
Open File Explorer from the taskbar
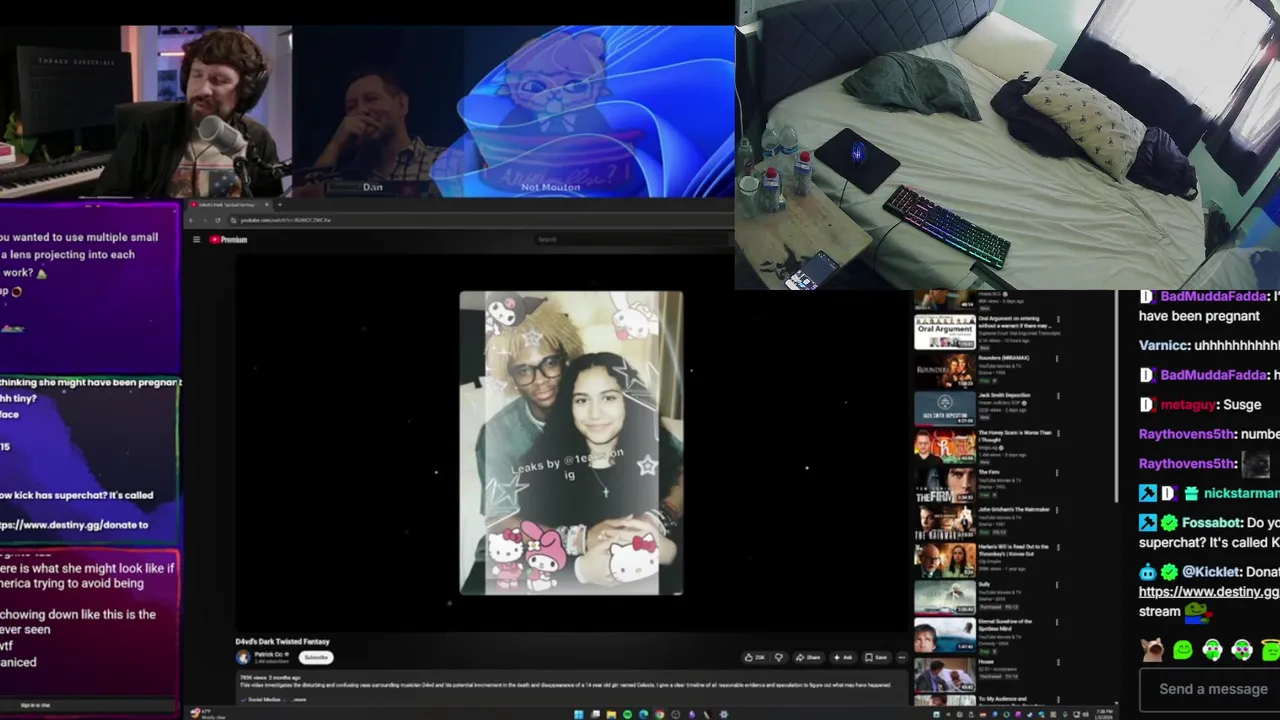click(611, 714)
